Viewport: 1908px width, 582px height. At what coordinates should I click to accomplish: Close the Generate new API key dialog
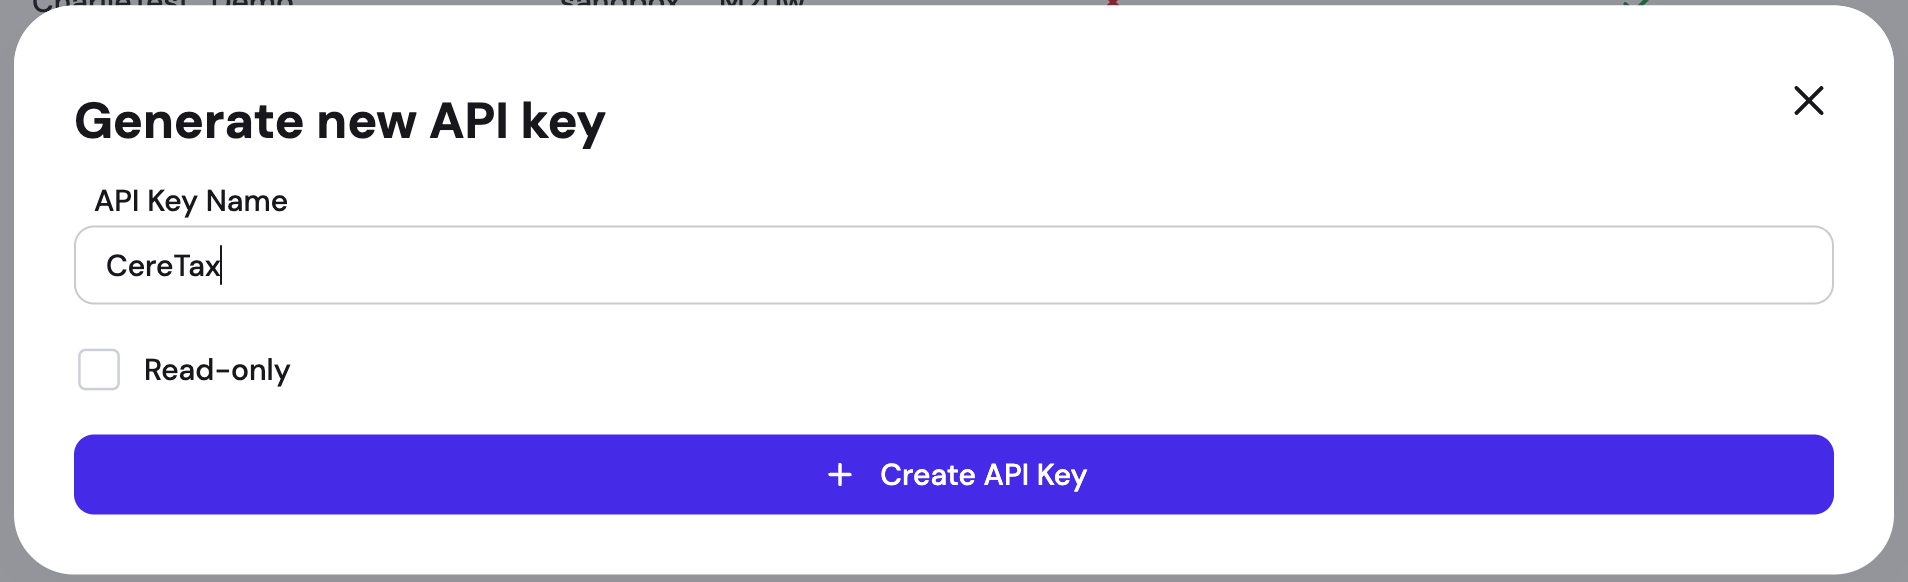(x=1808, y=100)
